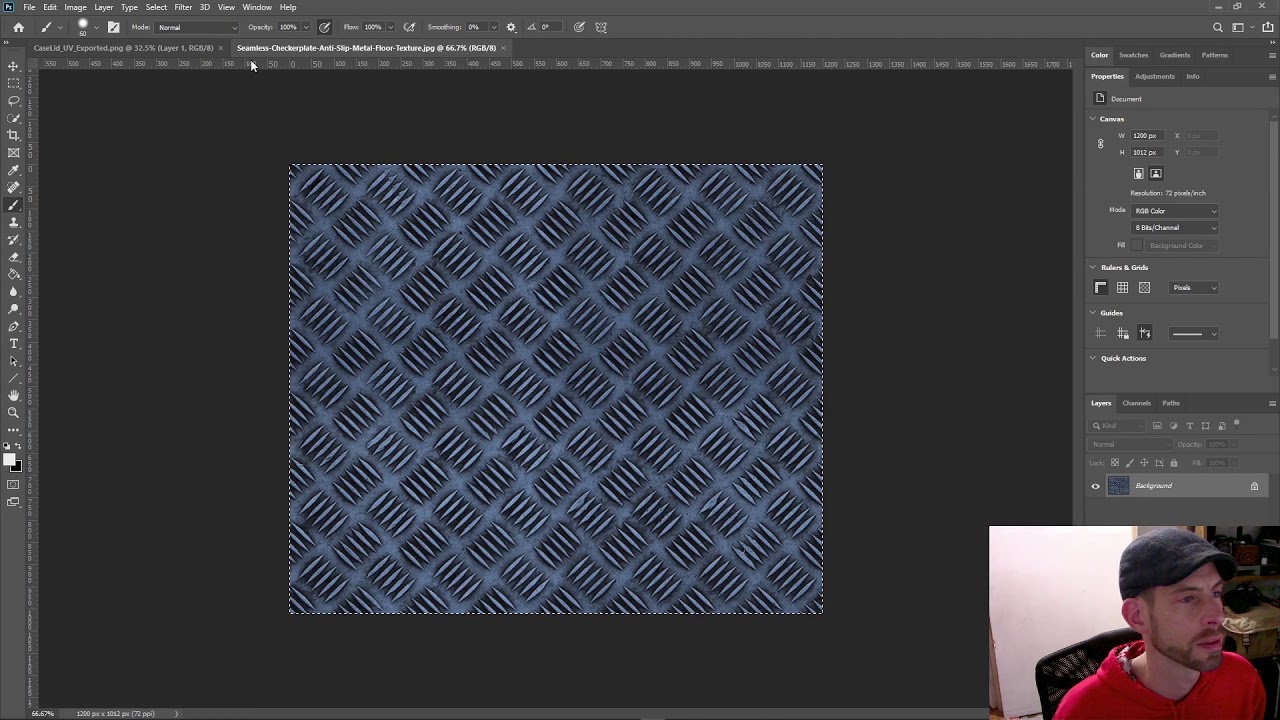Select the Zoom tool
This screenshot has height=720, width=1280.
point(13,413)
